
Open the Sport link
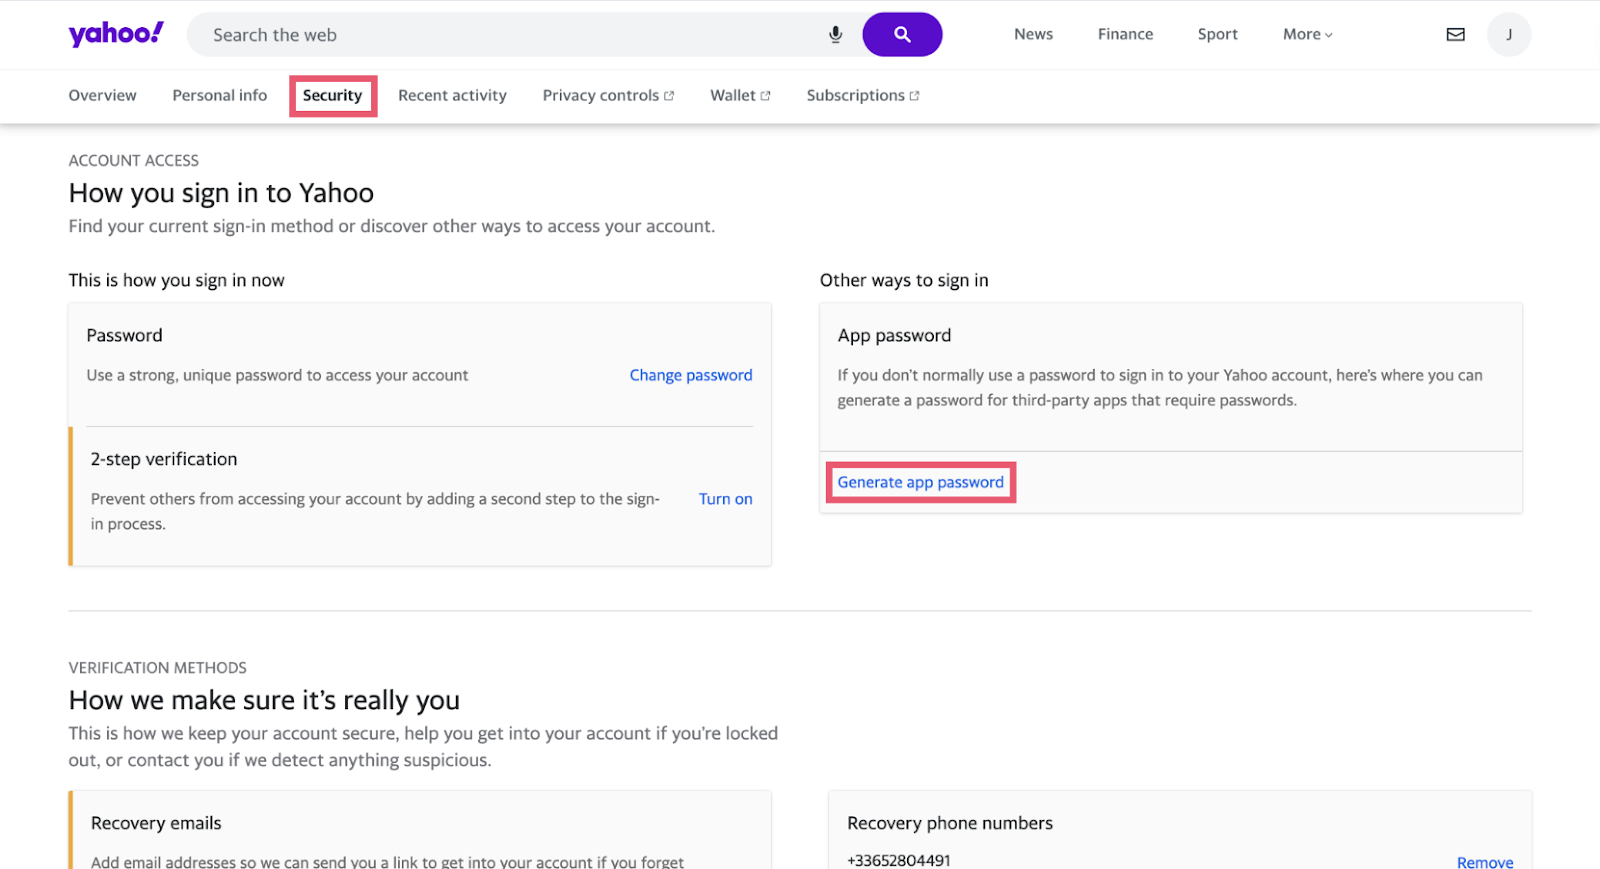[x=1217, y=34]
